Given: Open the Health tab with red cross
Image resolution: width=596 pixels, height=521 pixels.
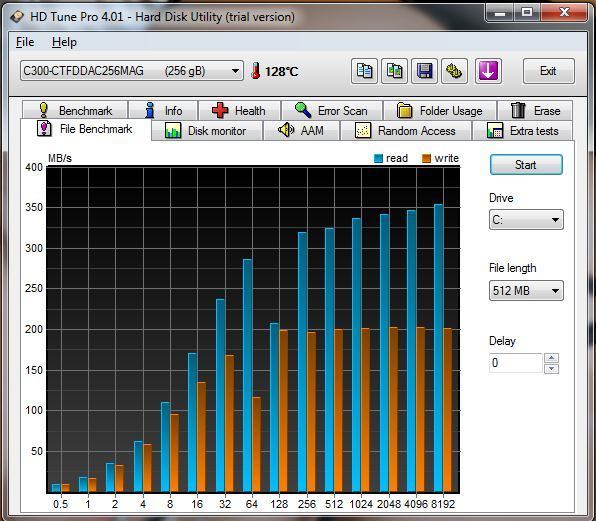Looking at the screenshot, I should [239, 111].
